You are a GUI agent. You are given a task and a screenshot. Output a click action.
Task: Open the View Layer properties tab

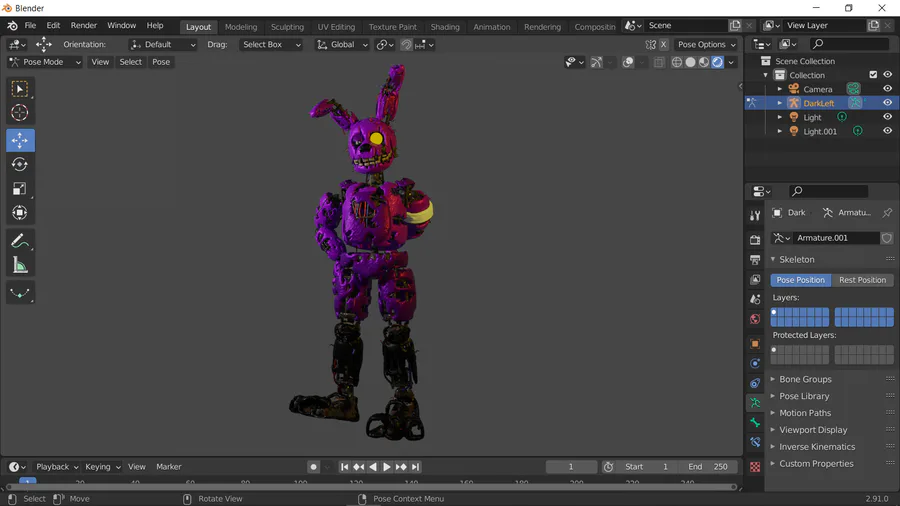pos(755,279)
